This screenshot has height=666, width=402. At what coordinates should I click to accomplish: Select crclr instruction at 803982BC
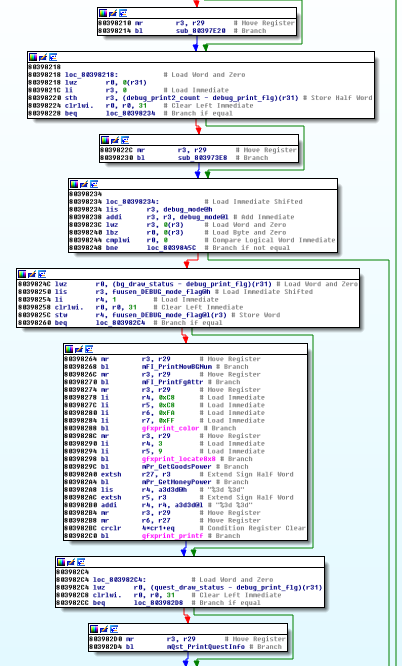111,528
